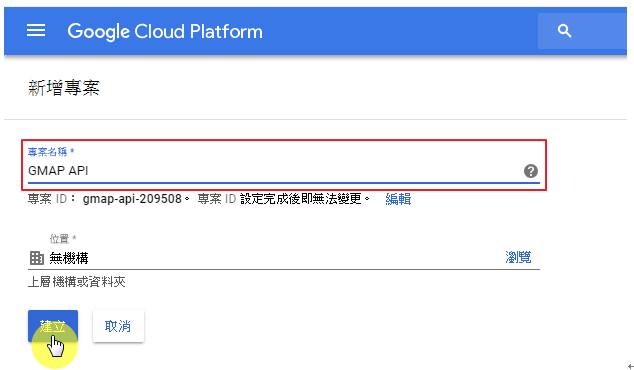Click the project name help icon

click(530, 171)
